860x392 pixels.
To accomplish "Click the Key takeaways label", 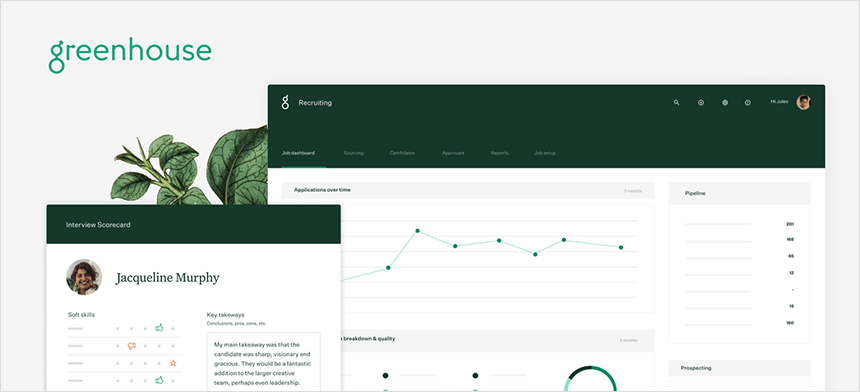I will pos(225,315).
